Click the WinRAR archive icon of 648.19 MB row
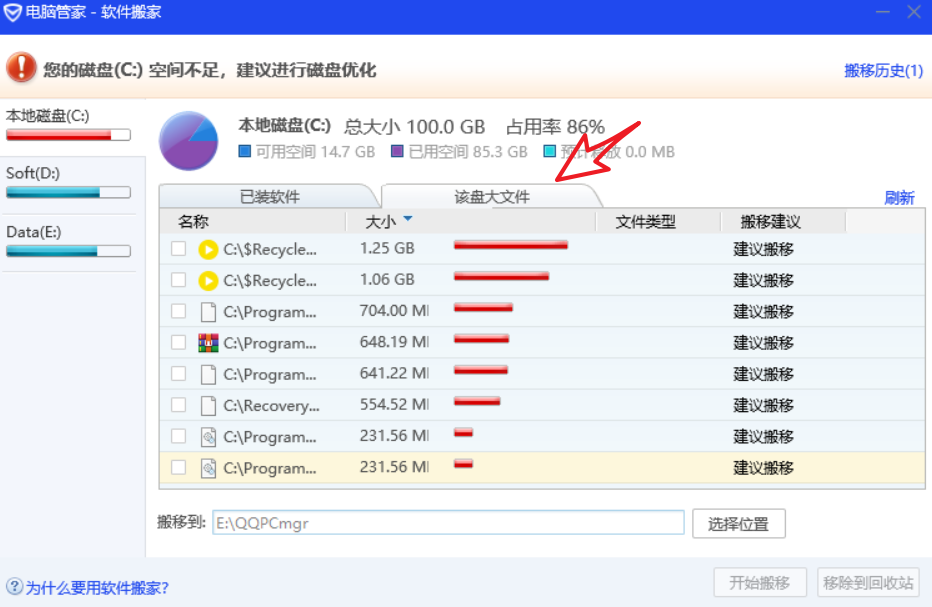The width and height of the screenshot is (932, 607). click(208, 343)
